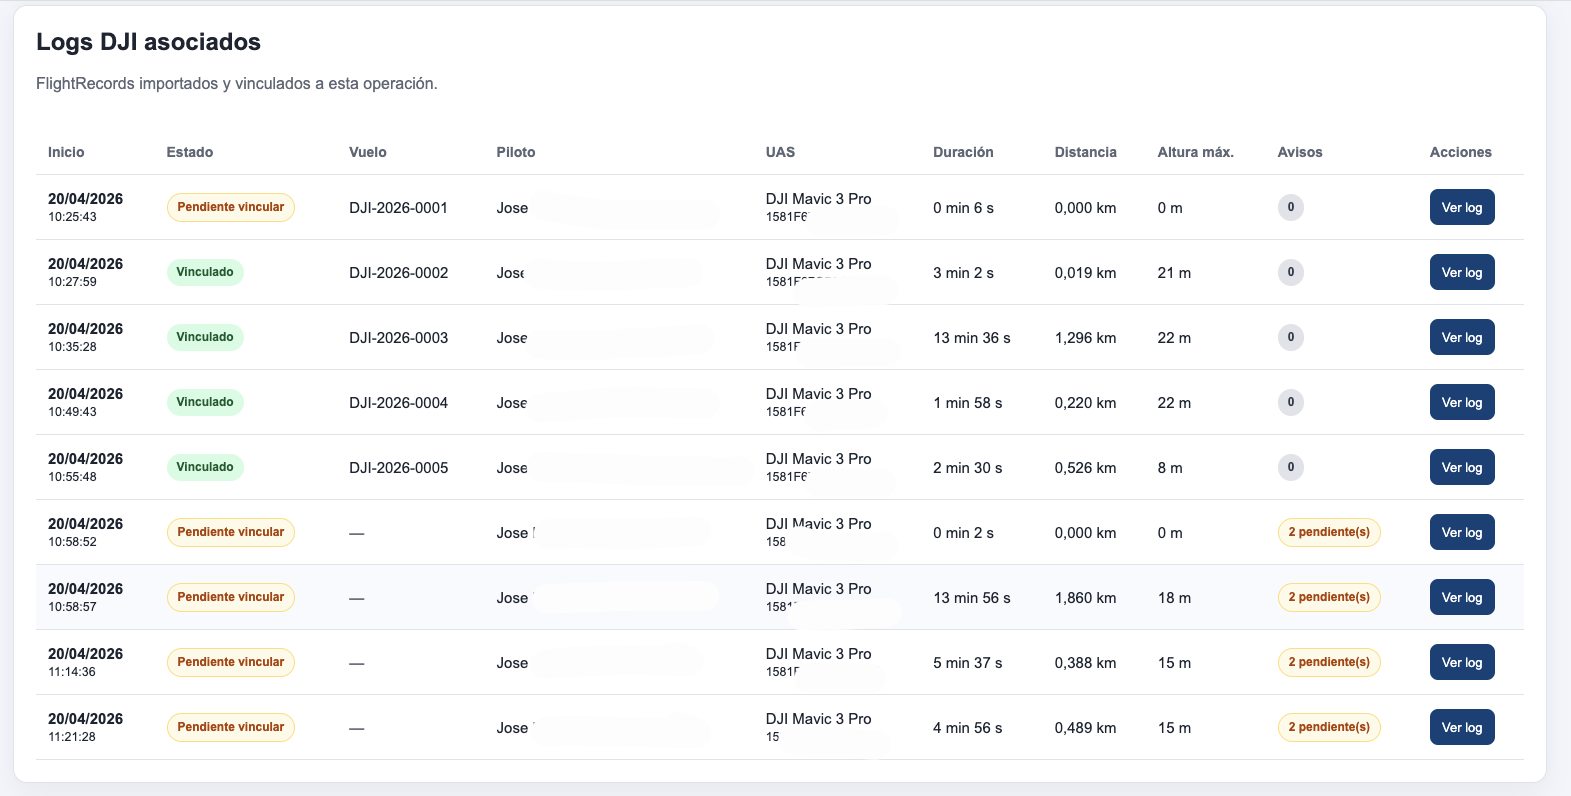The image size is (1571, 796).
Task: Open Ver log for flight DJI-2026-0002
Action: click(1462, 272)
